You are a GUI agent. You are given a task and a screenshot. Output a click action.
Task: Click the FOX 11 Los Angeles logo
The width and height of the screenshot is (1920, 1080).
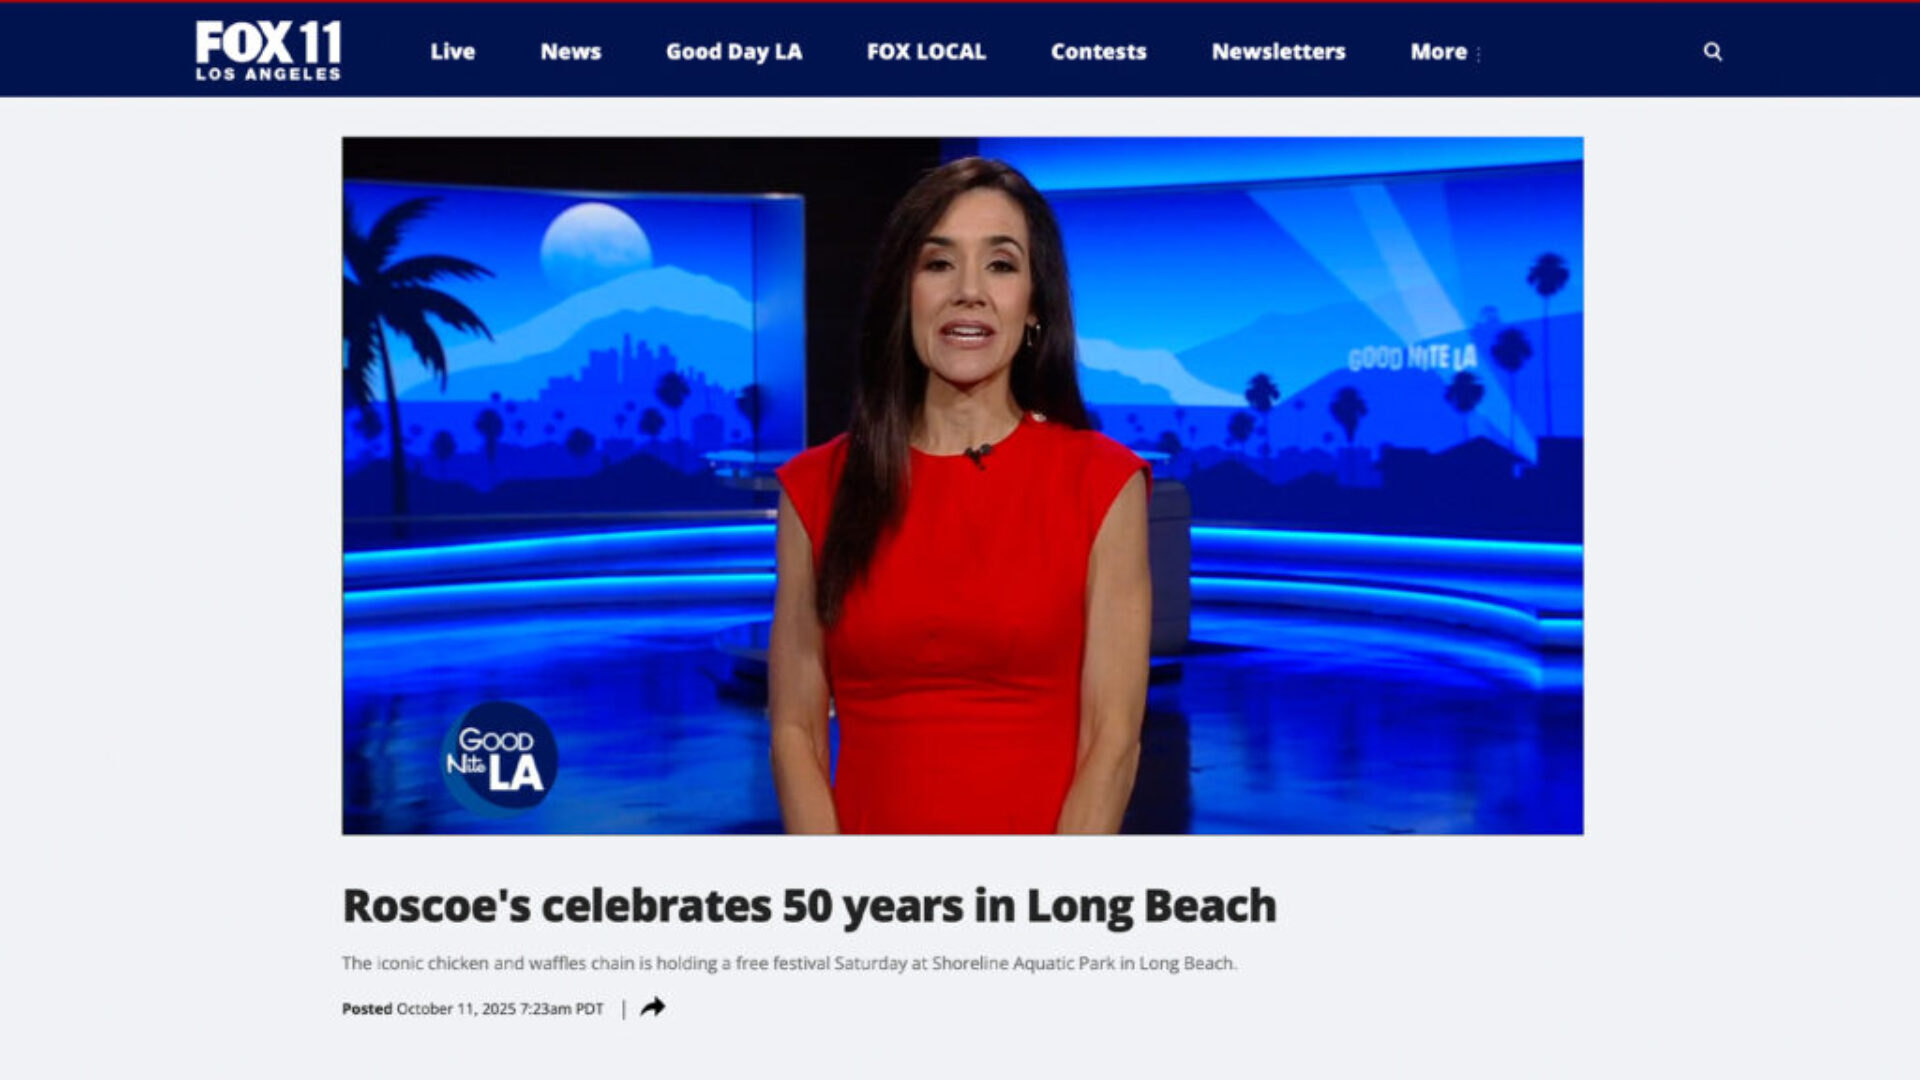pos(268,50)
